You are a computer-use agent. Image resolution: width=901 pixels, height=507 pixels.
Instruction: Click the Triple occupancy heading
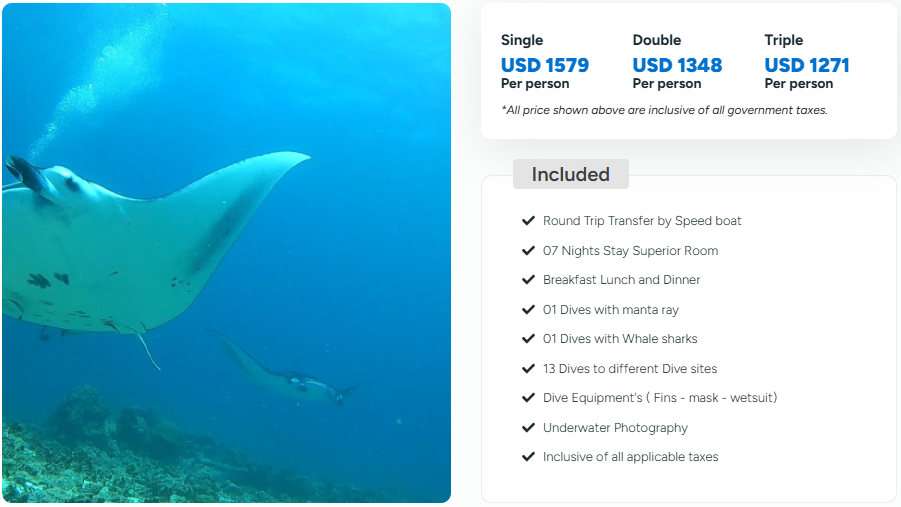[784, 40]
